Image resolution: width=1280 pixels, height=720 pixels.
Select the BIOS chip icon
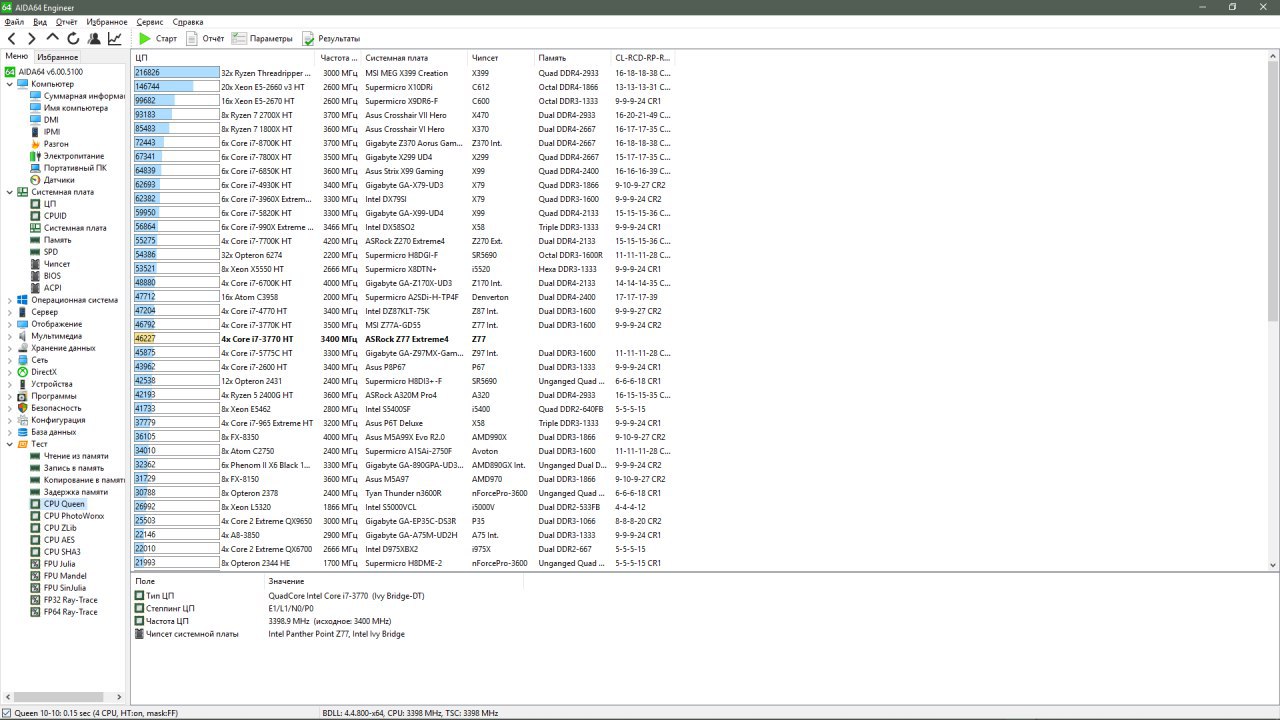[35, 276]
